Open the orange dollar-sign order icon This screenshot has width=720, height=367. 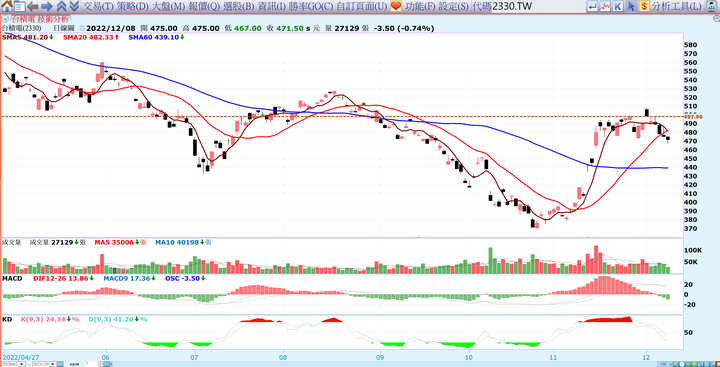coord(644,6)
